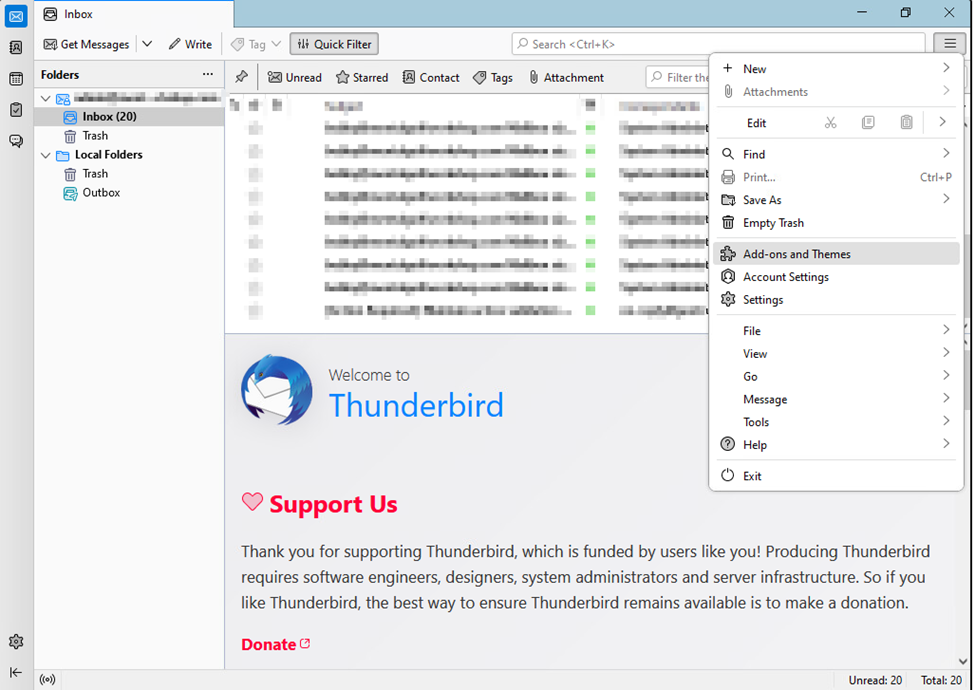Screen dimensions: 975x690
Task: Select the Local Folders entry
Action: (x=129, y=155)
